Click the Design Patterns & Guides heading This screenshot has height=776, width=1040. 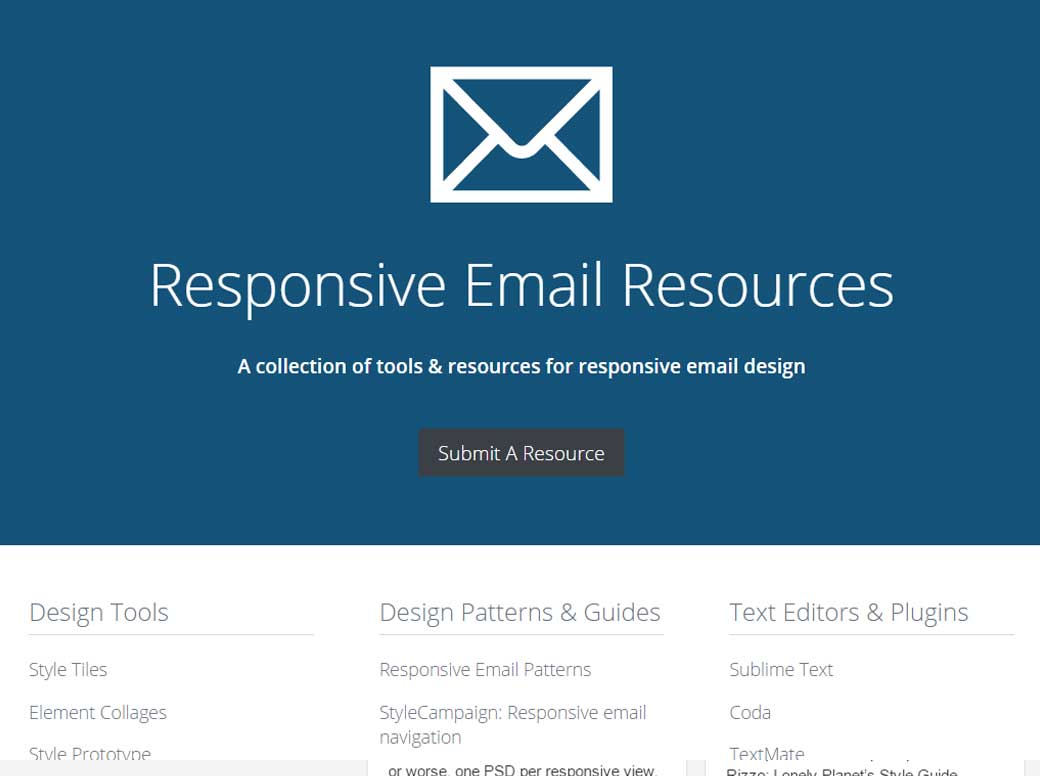coord(520,612)
